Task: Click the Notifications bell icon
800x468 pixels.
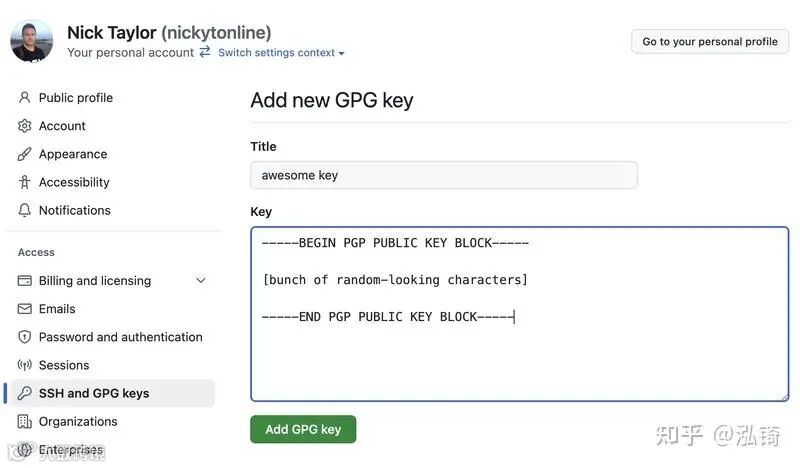Action: tap(25, 210)
